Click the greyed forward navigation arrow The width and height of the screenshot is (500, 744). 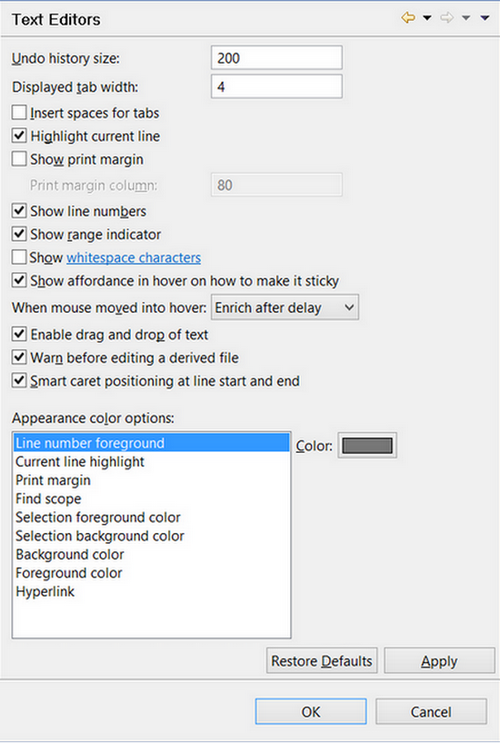tap(446, 18)
